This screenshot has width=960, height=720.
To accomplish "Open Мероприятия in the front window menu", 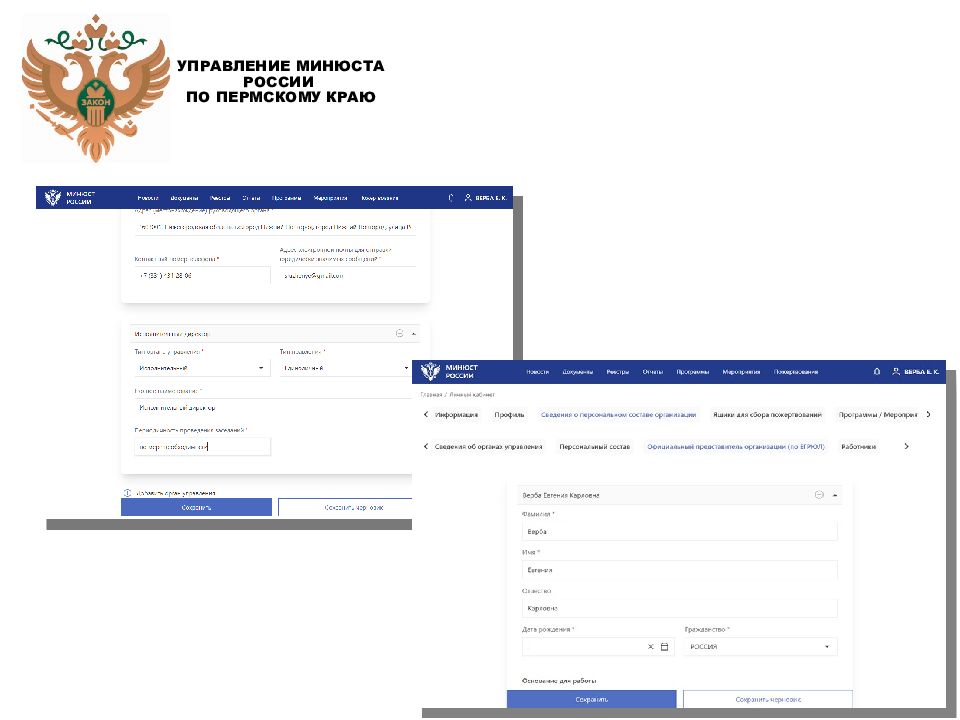I will click(x=741, y=372).
